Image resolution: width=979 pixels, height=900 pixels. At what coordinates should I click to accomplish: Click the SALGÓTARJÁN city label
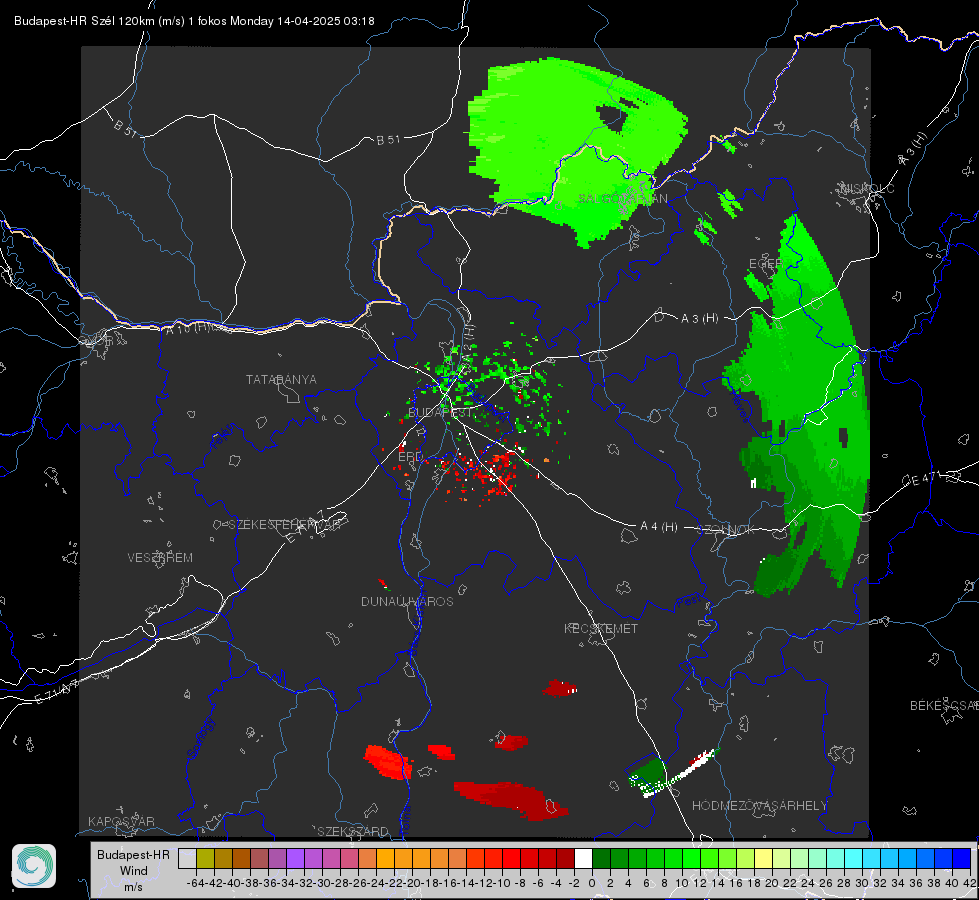click(622, 199)
